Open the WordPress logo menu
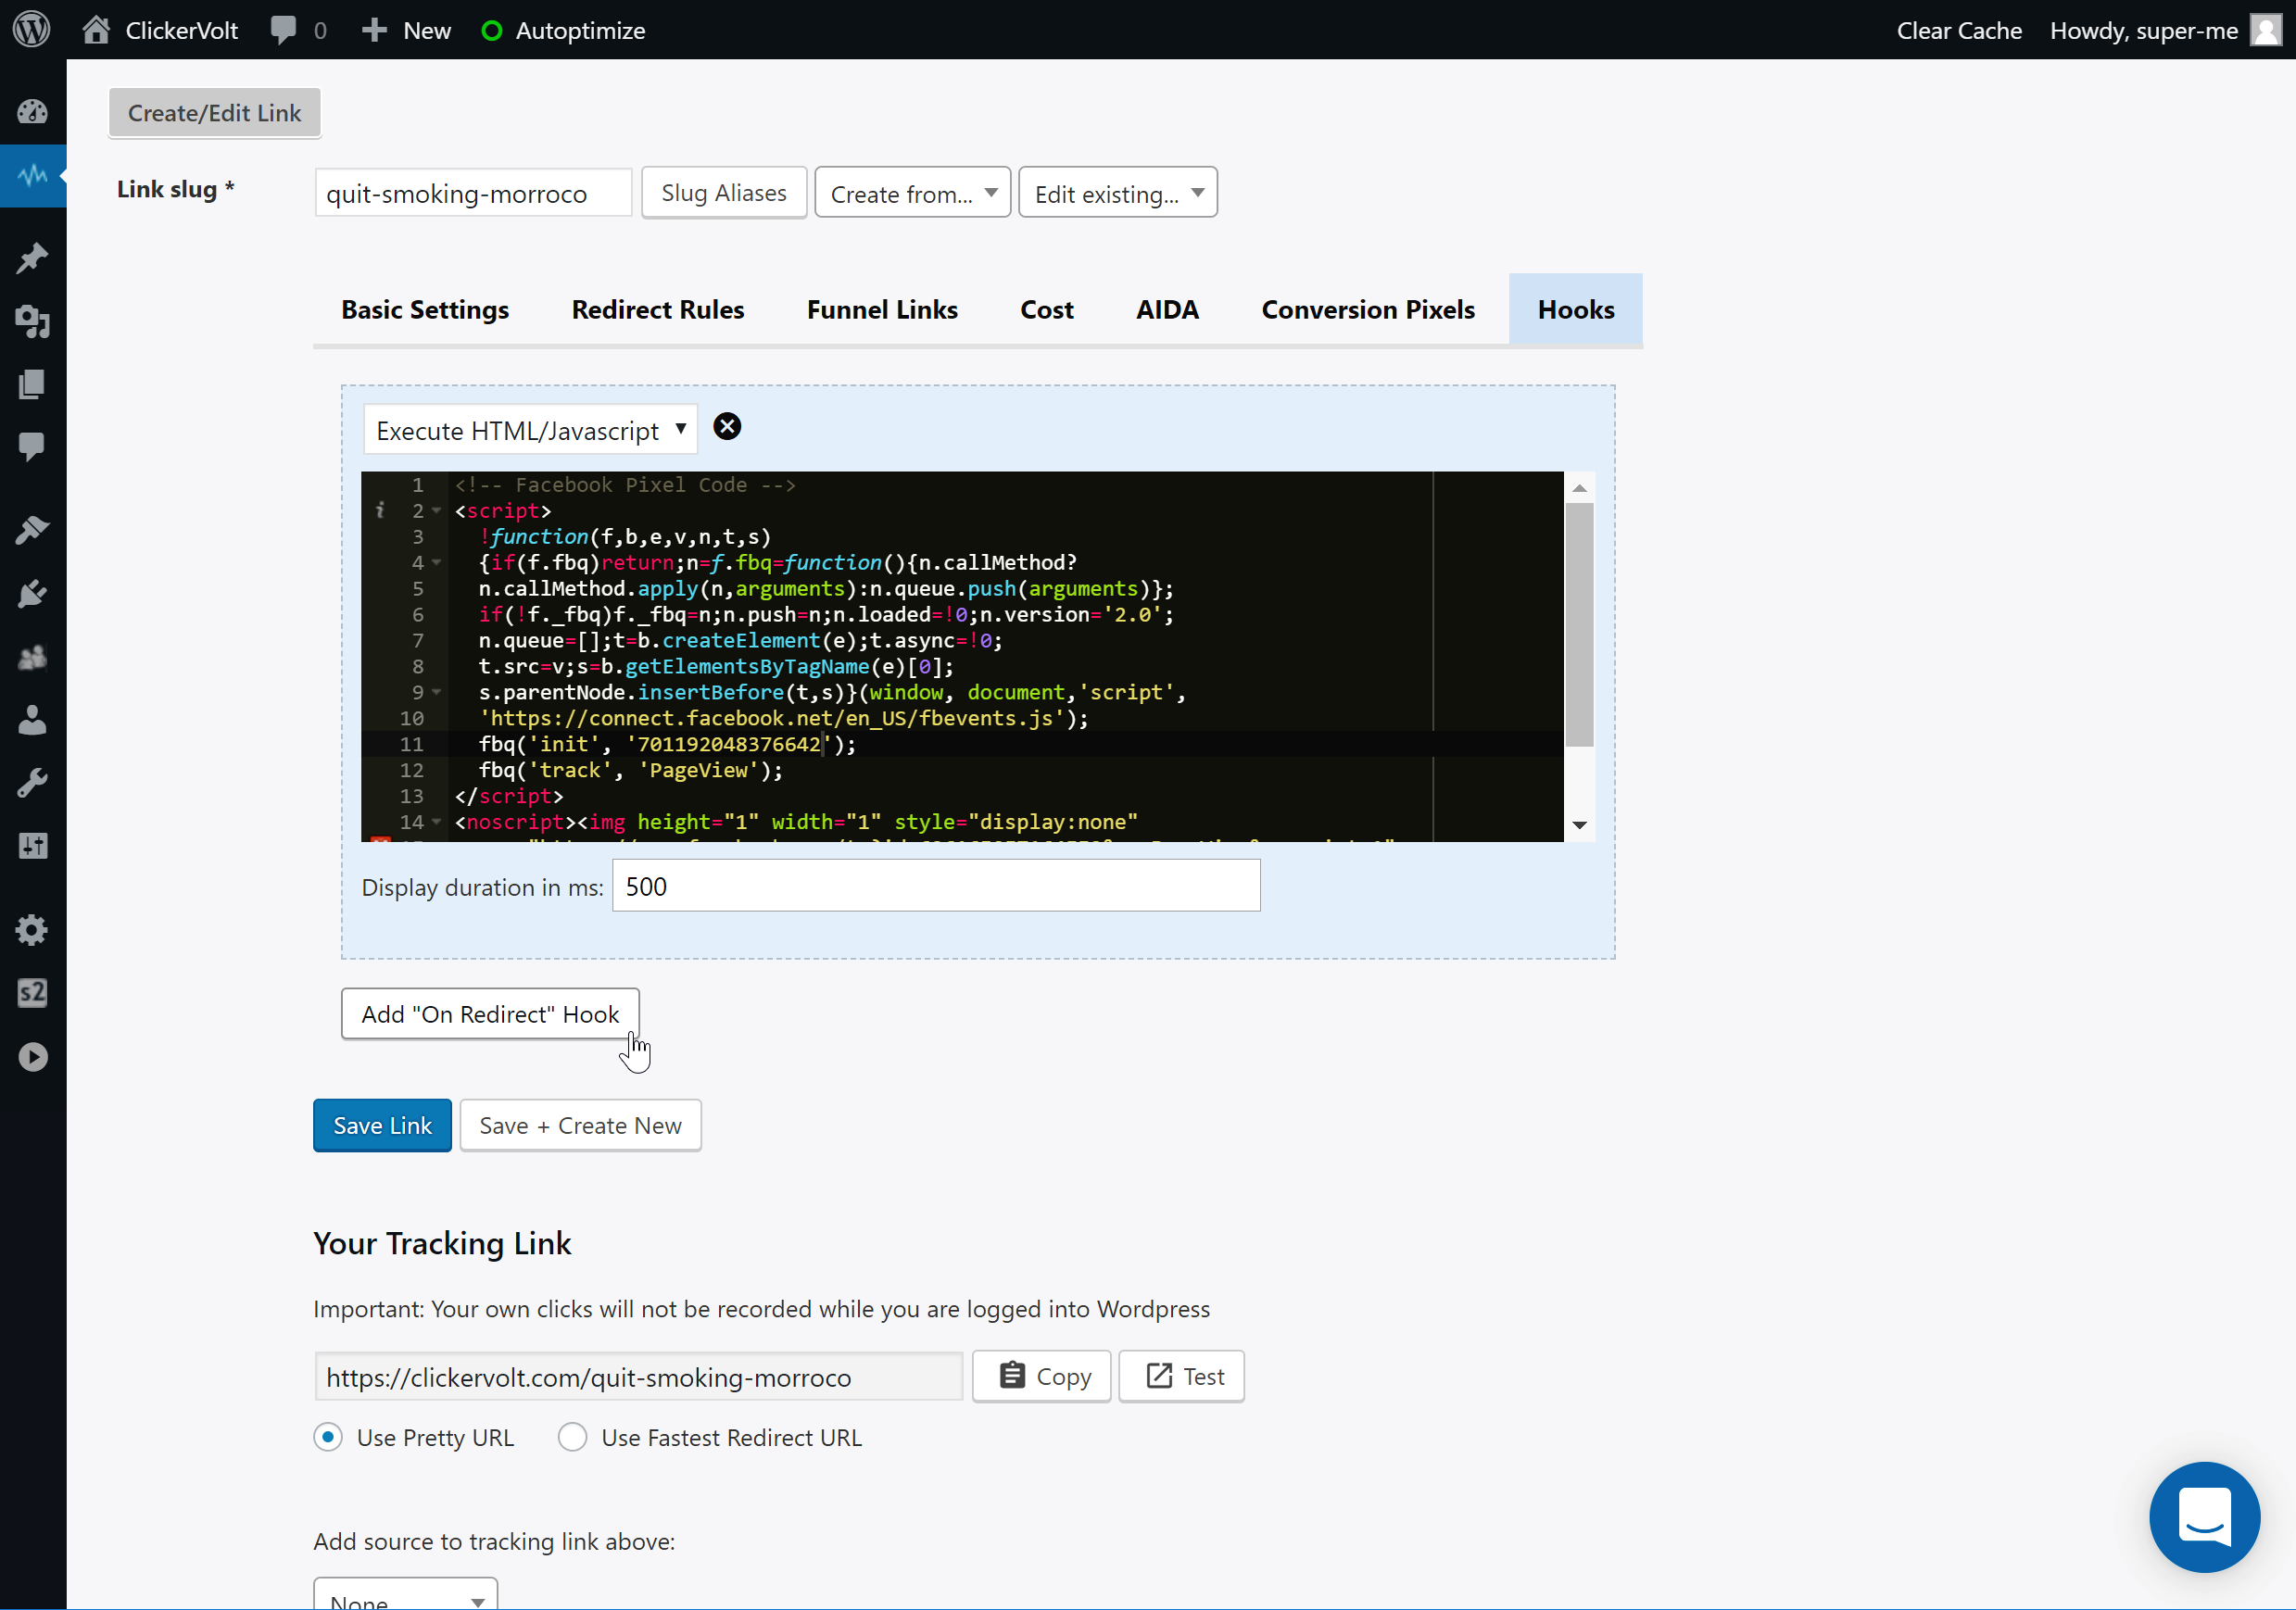The height and width of the screenshot is (1610, 2296). (32, 29)
